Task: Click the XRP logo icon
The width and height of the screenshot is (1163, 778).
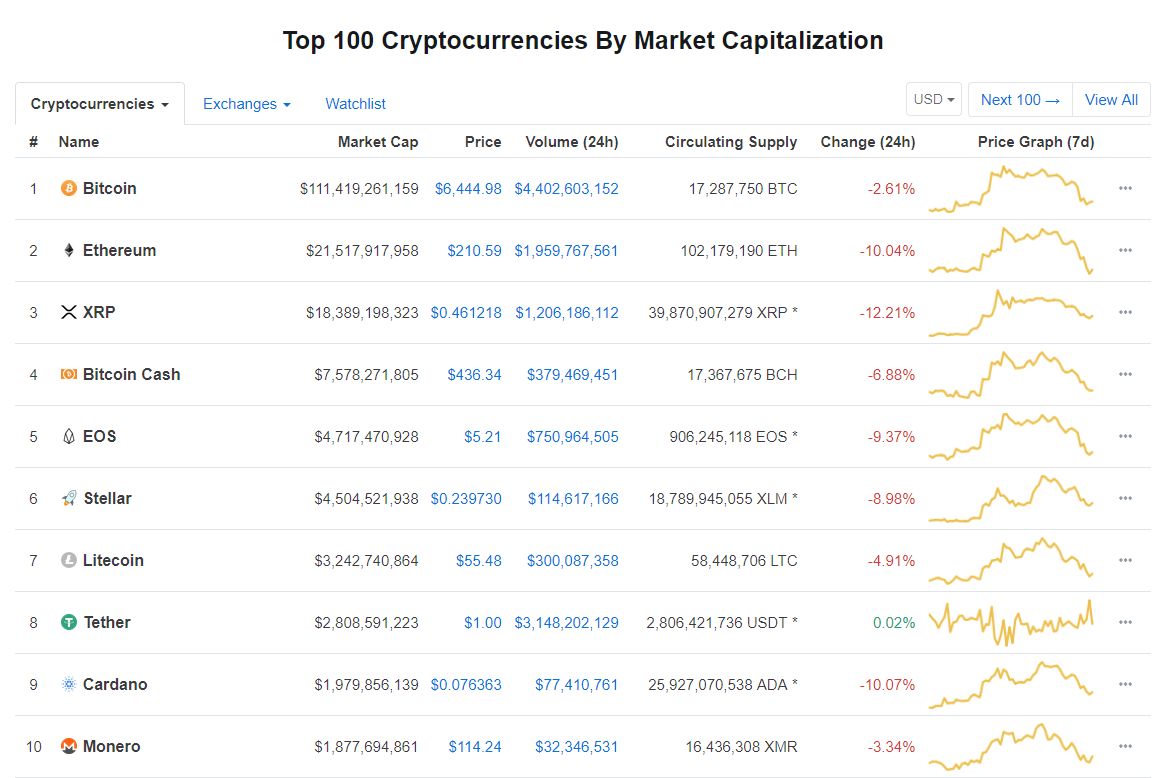Action: tap(69, 312)
